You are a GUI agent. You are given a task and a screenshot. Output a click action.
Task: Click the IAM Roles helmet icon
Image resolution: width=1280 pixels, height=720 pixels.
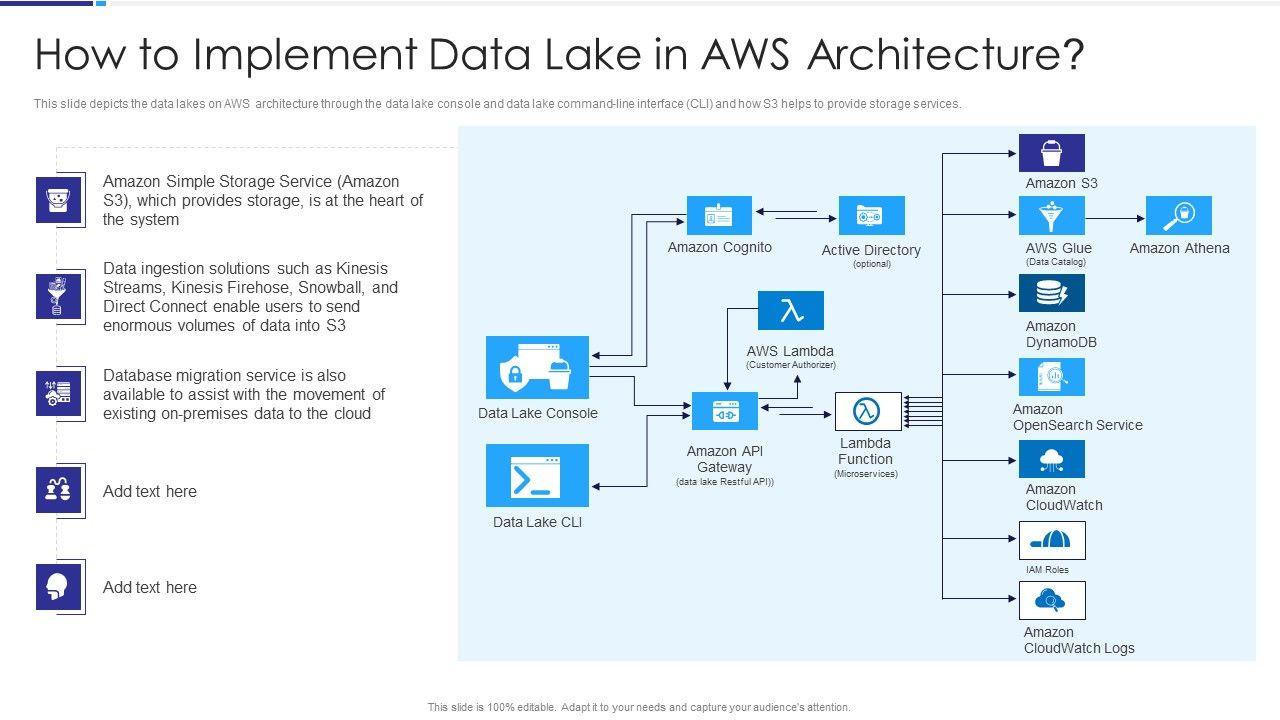(x=1051, y=541)
